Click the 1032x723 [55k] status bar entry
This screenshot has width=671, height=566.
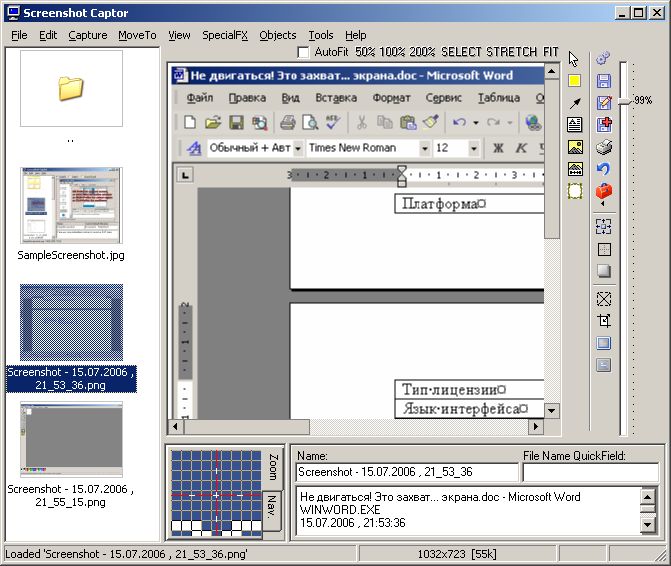coord(457,554)
